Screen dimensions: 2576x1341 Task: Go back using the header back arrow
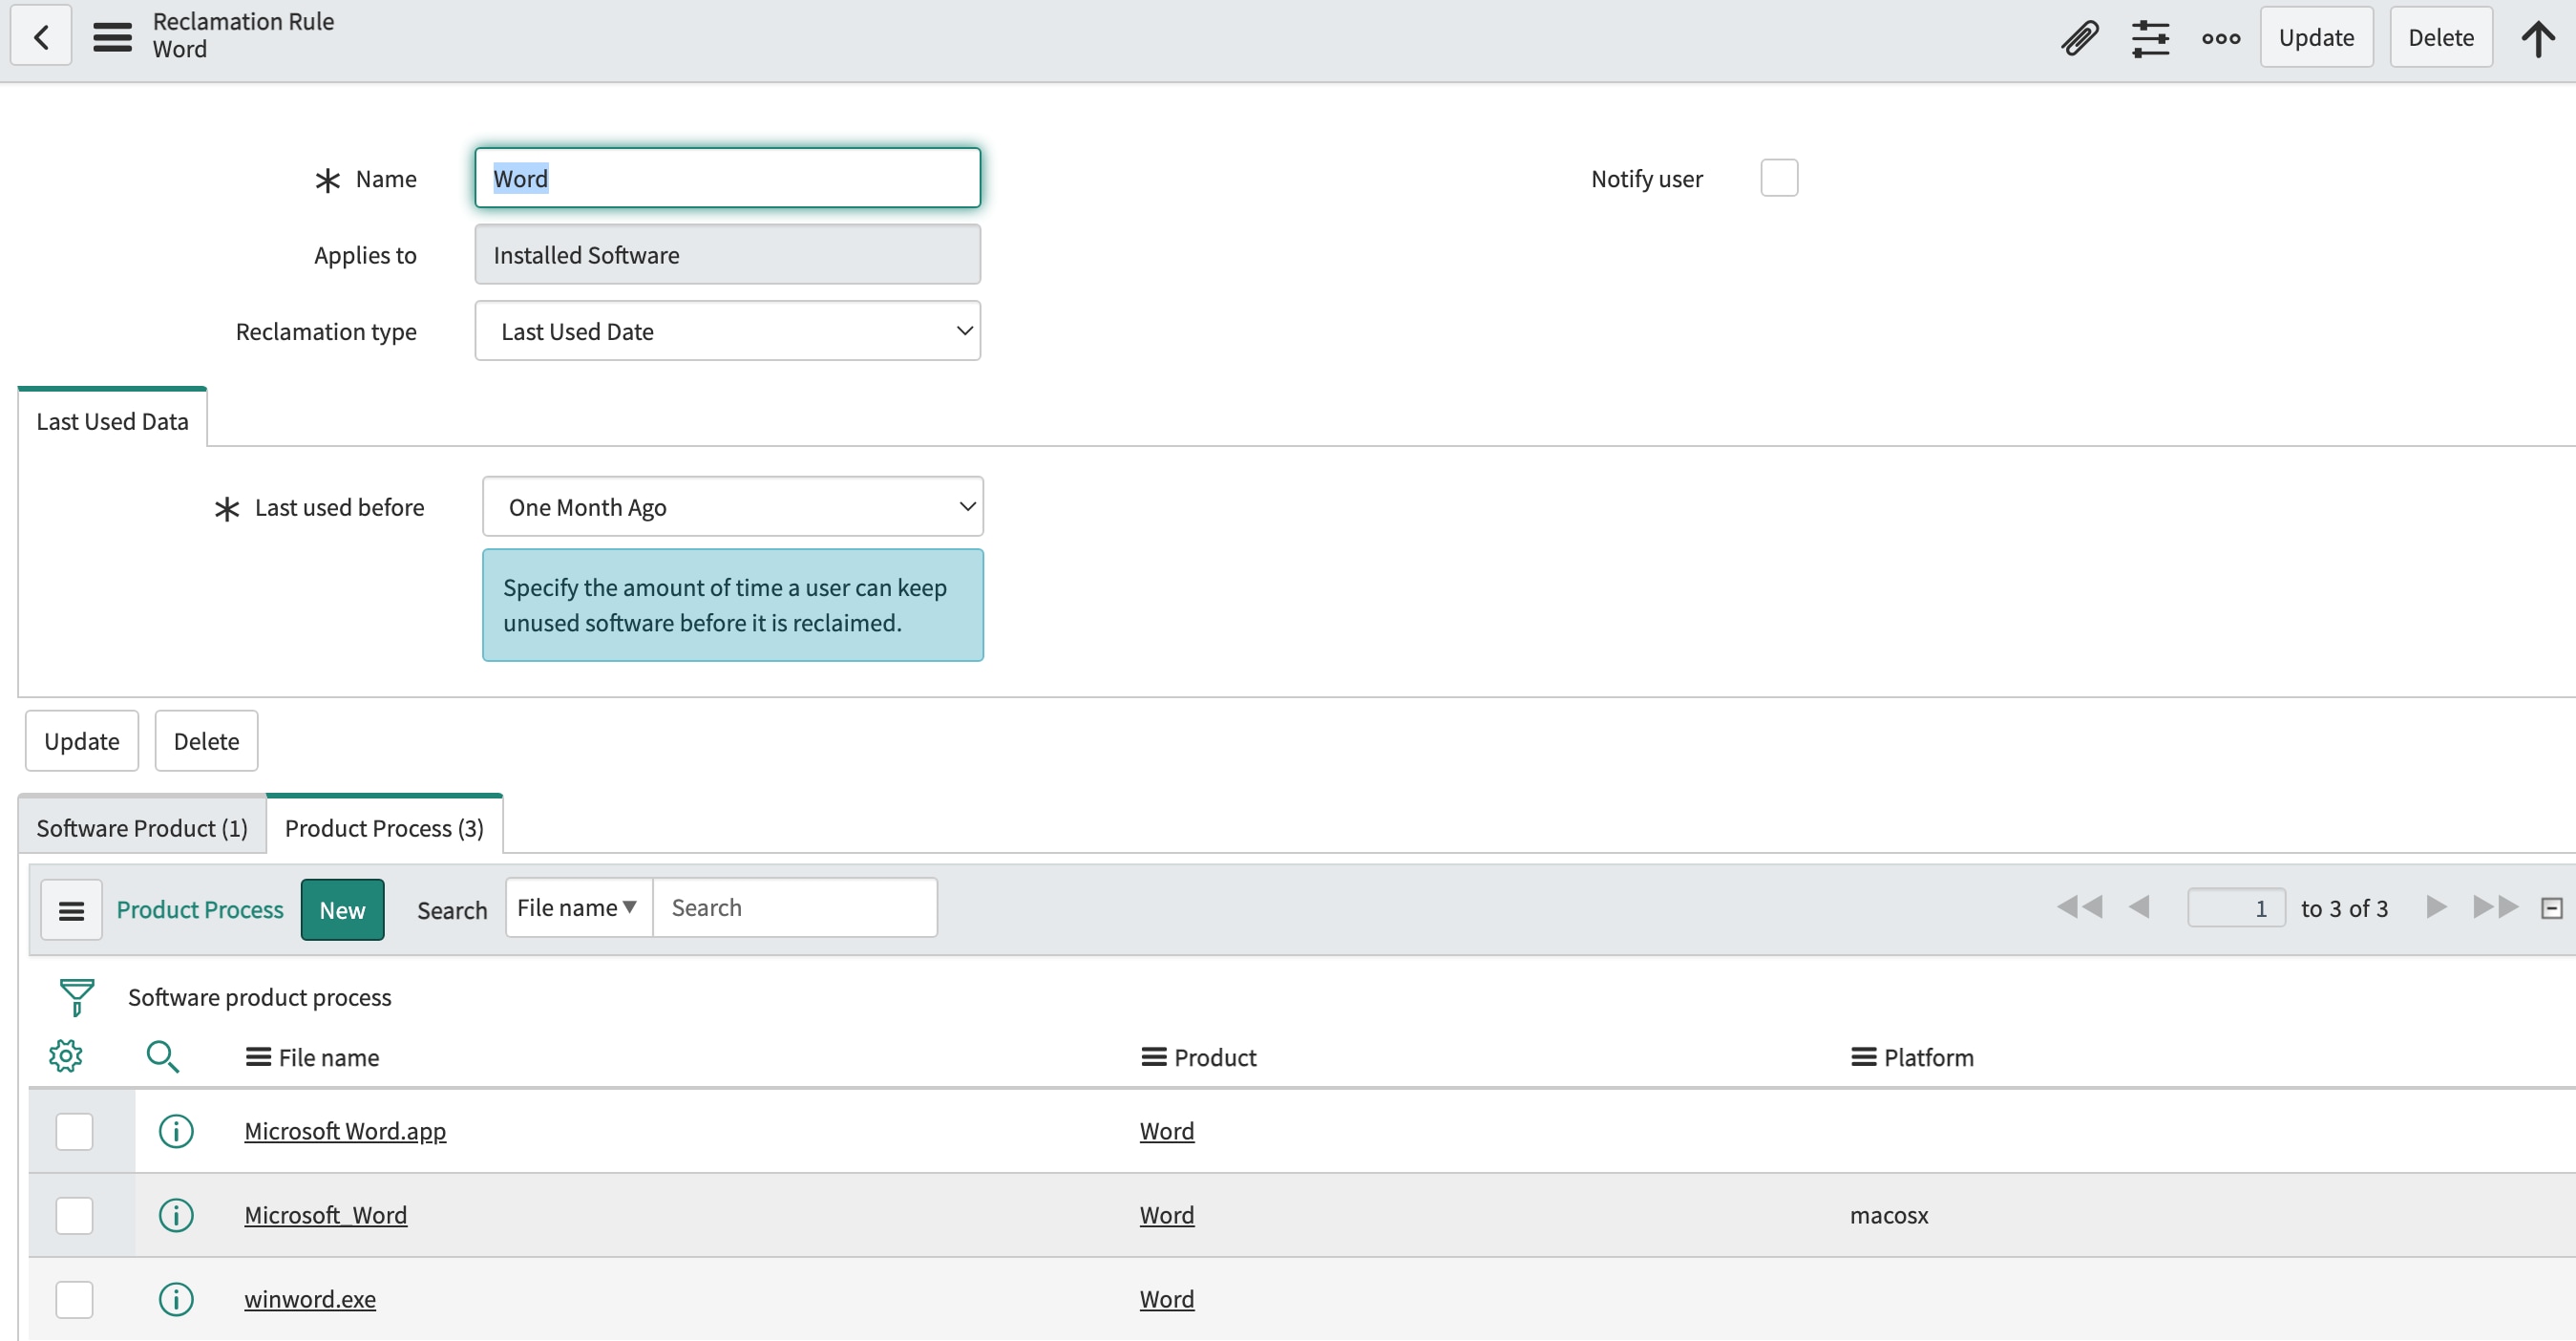point(41,37)
